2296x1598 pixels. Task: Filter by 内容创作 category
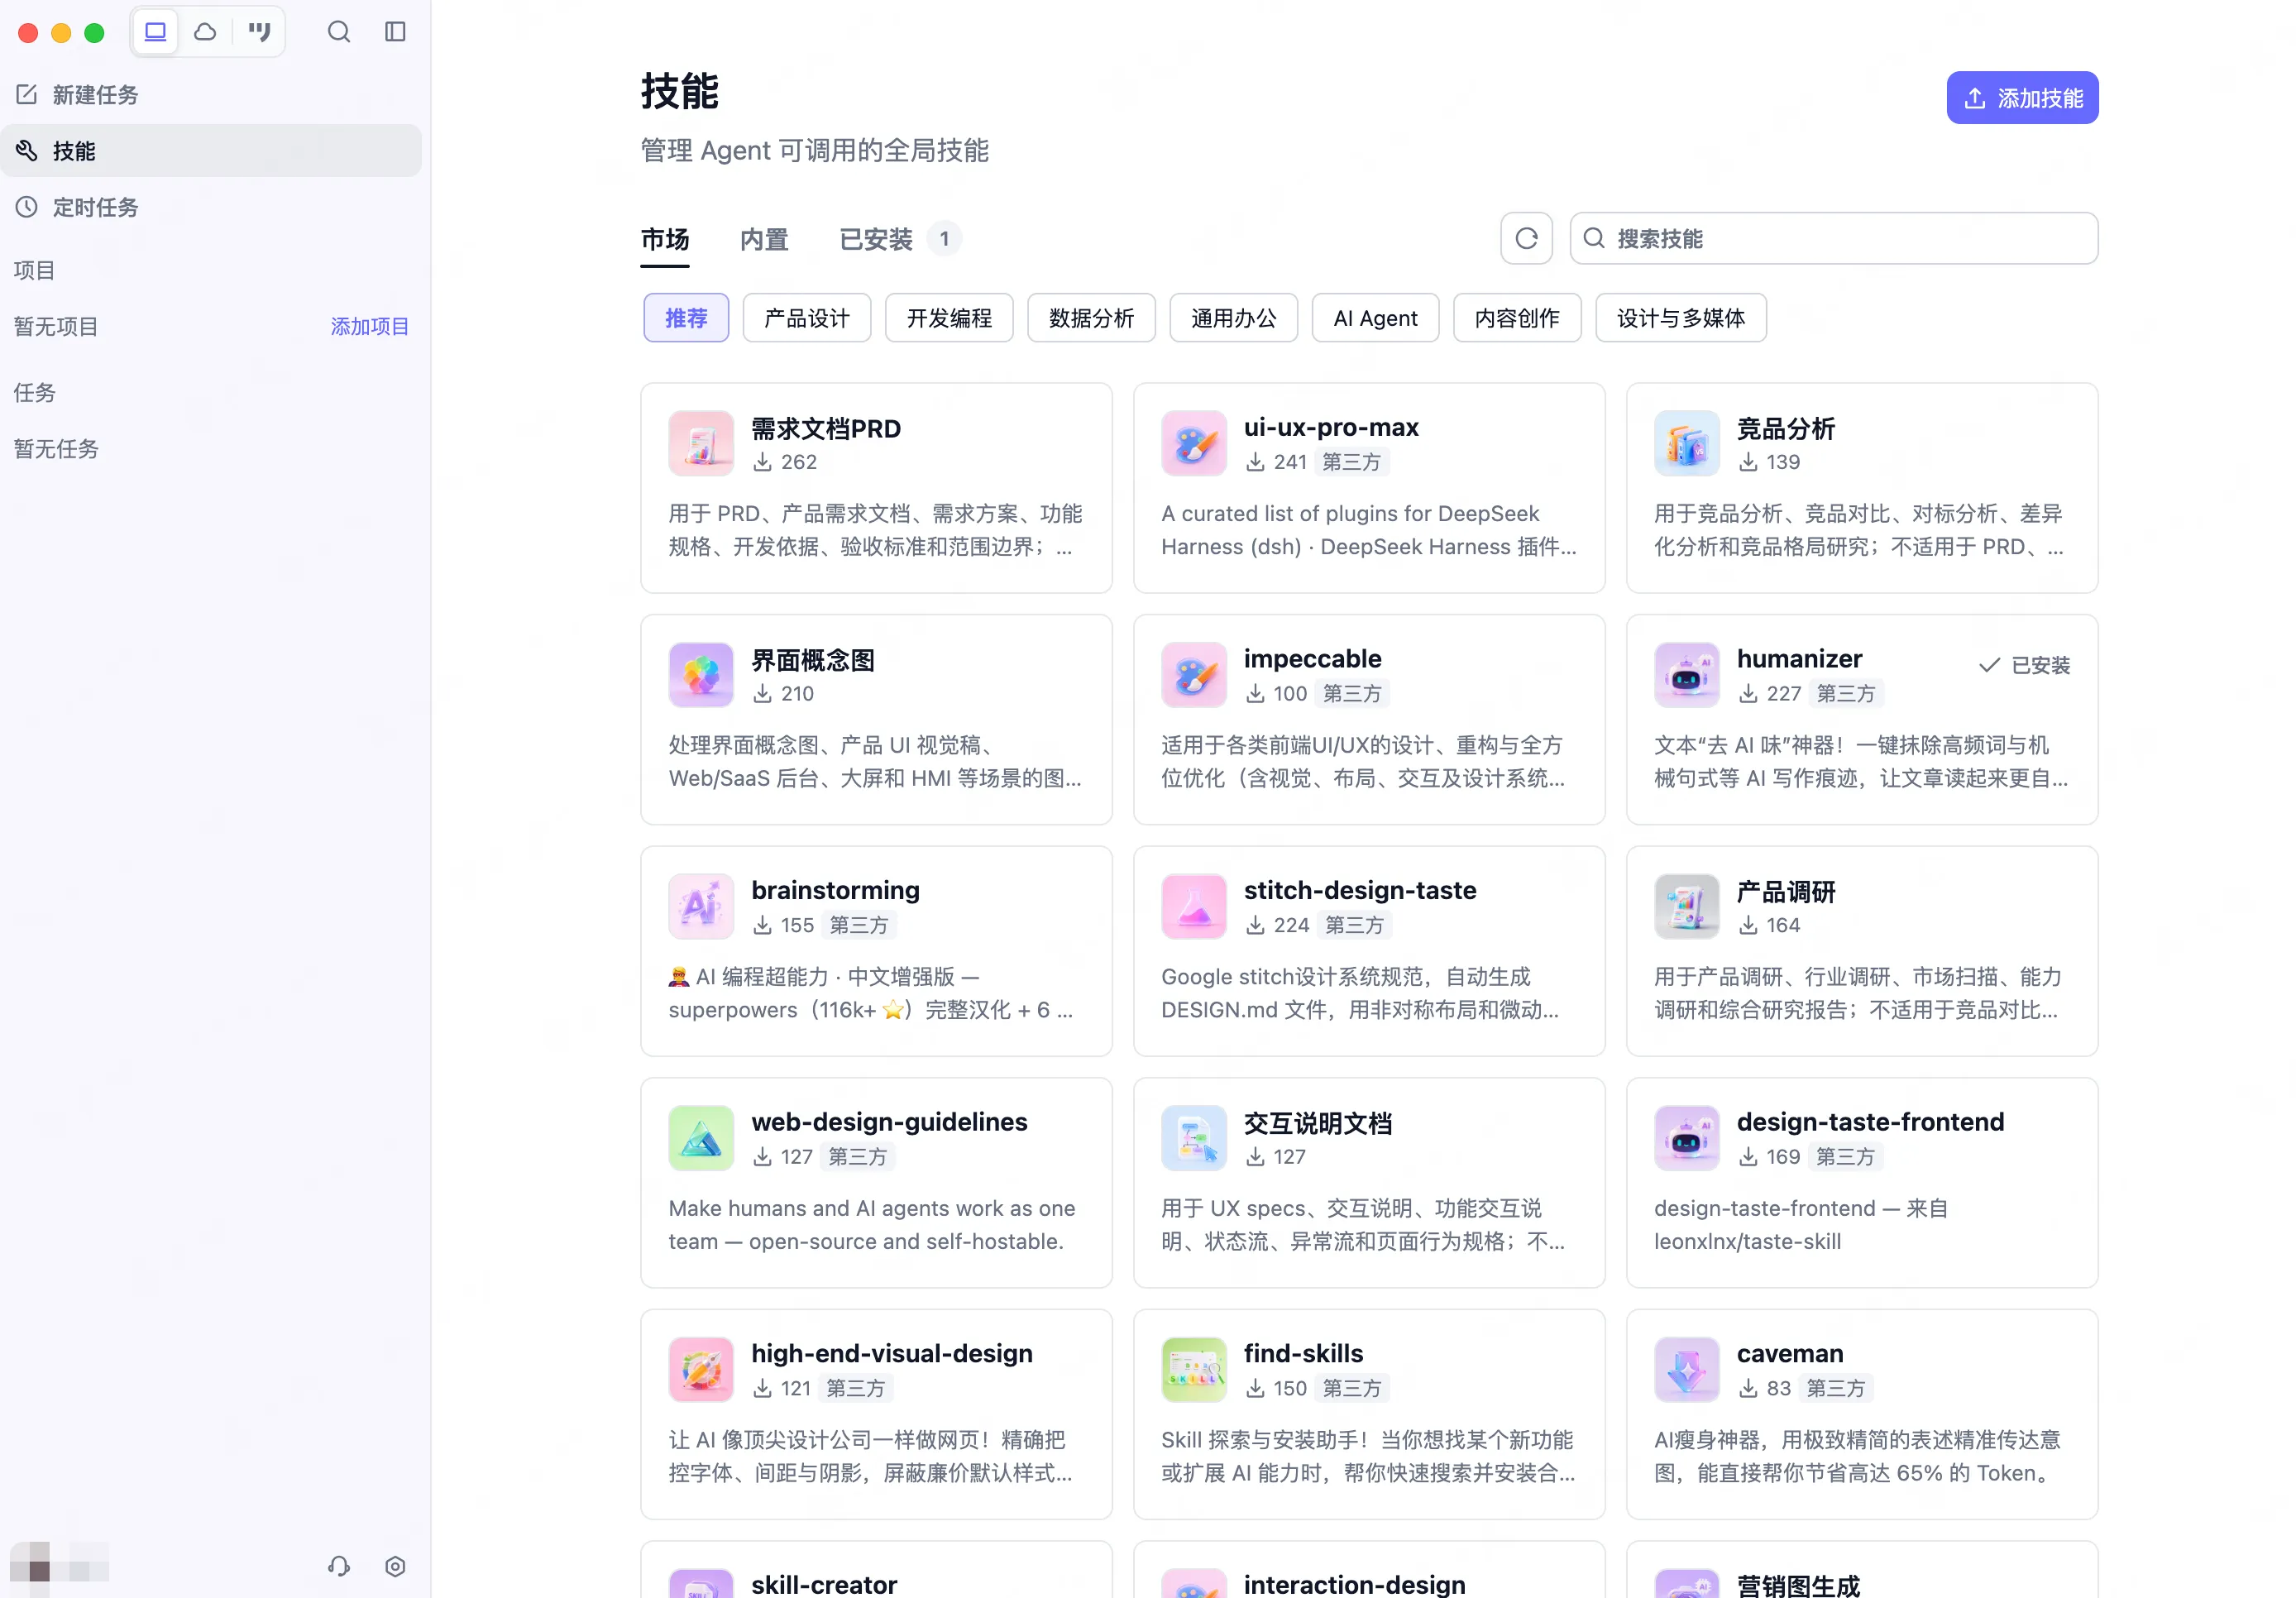pos(1517,318)
